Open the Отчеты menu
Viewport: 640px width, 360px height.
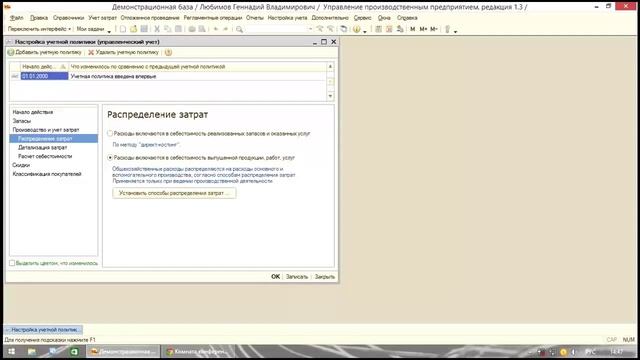(255, 18)
